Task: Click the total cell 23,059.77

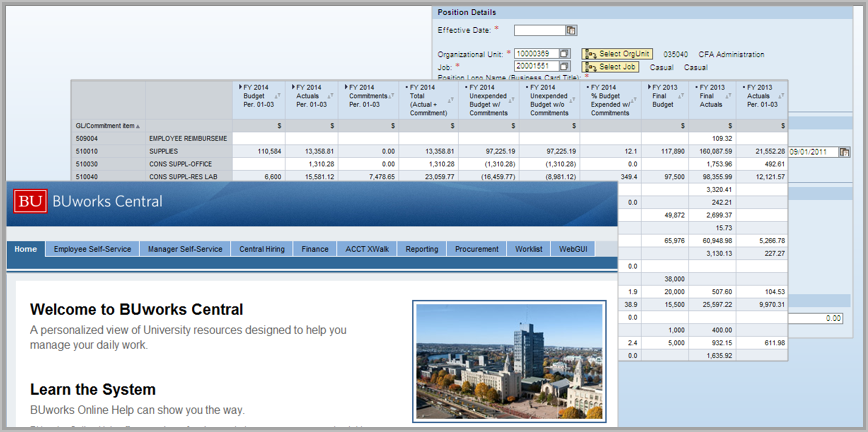Action: pyautogui.click(x=440, y=177)
